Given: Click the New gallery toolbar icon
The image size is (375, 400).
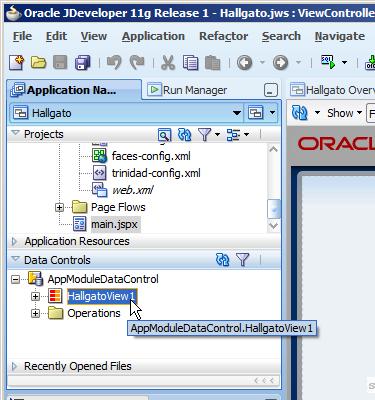Looking at the screenshot, I should pos(17,62).
